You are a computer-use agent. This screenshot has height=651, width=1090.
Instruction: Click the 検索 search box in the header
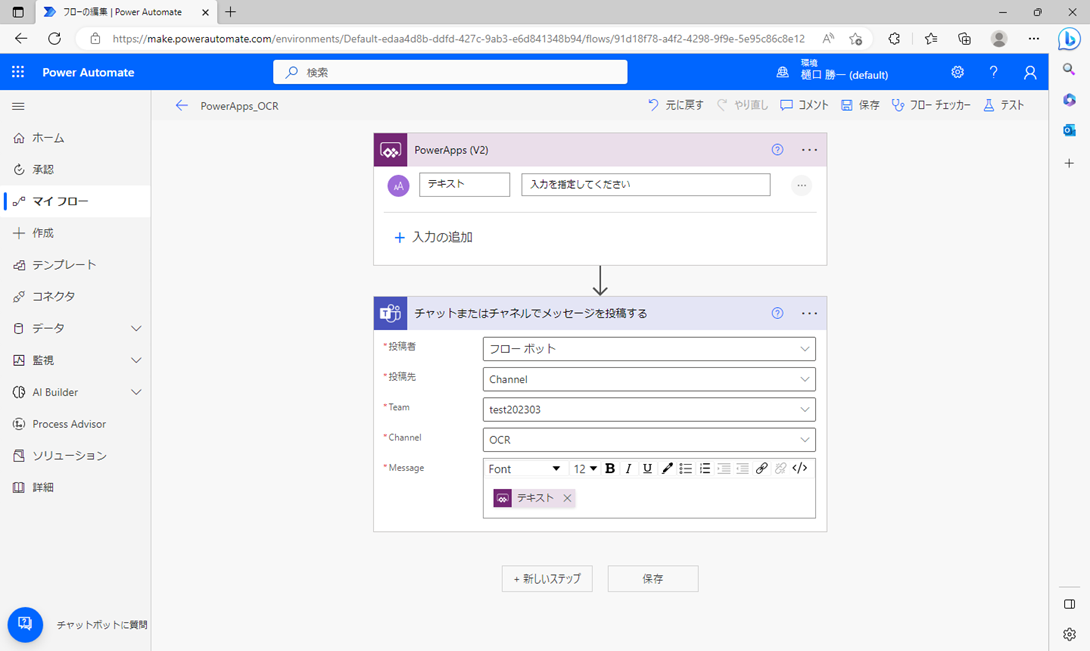coord(450,72)
